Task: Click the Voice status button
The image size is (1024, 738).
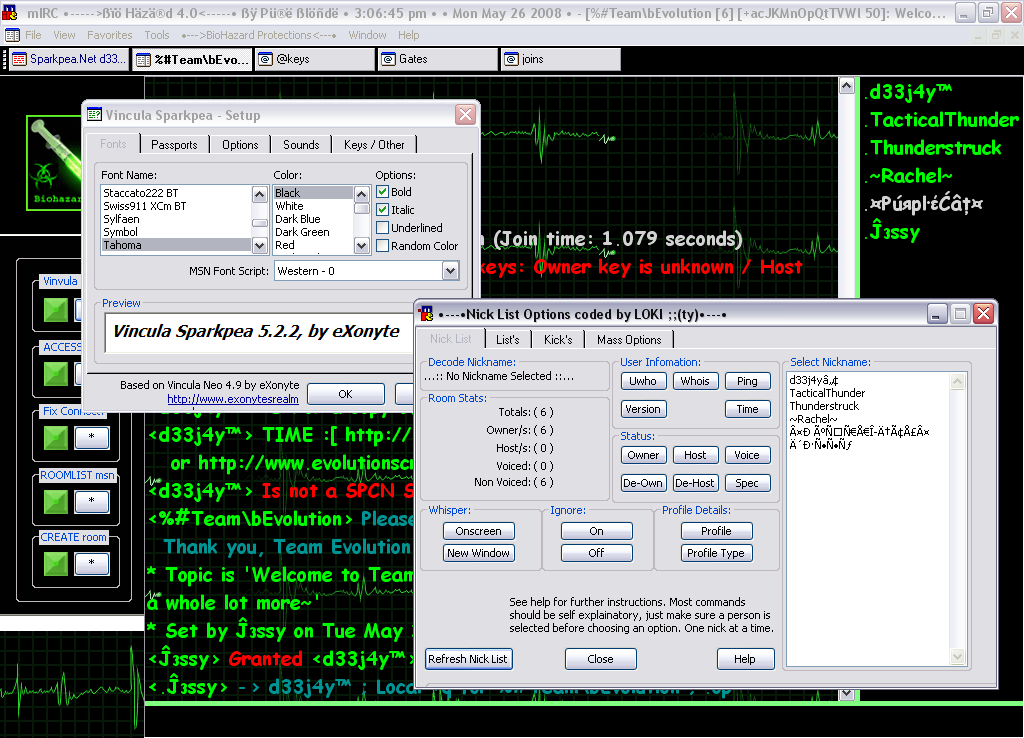Action: pos(747,455)
